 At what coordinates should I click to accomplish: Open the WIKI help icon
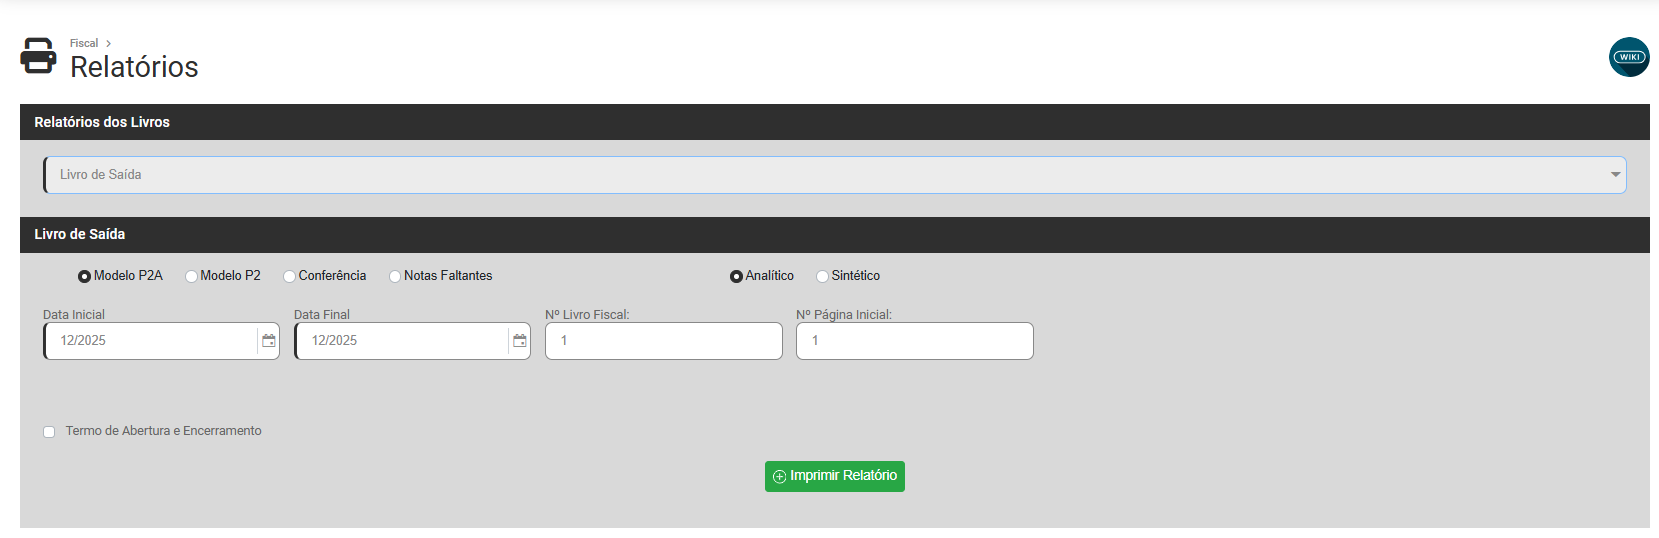point(1629,57)
